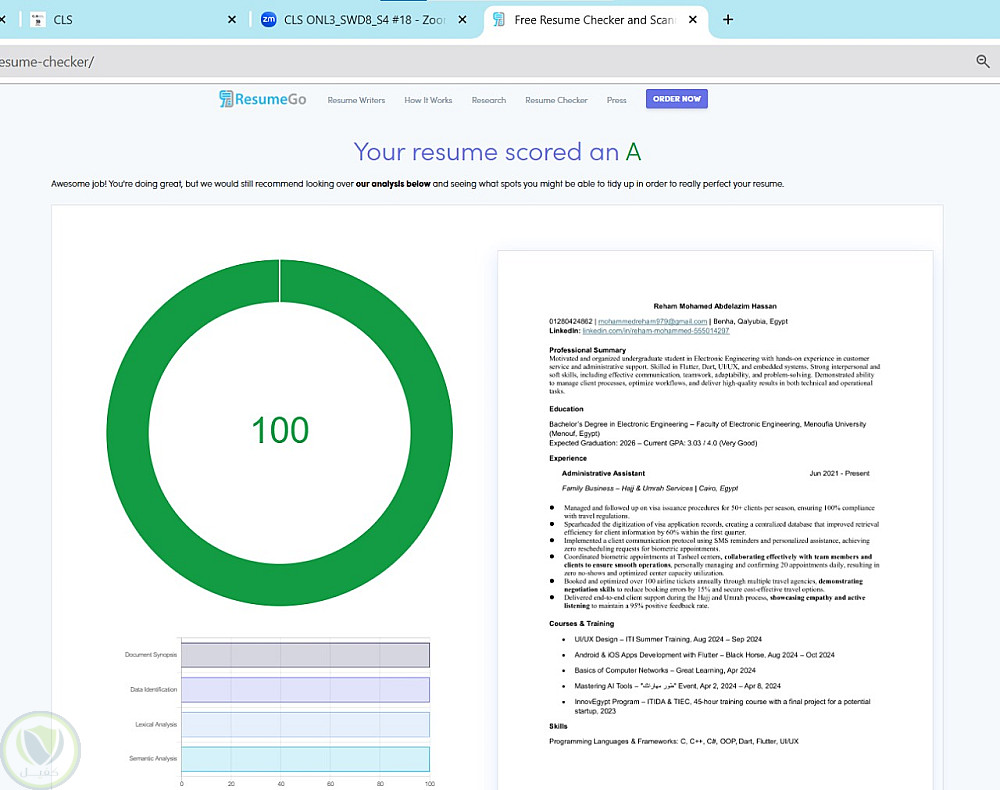Select the Free Resume Checker tab
Screen dimensions: 1000x790
[596, 20]
